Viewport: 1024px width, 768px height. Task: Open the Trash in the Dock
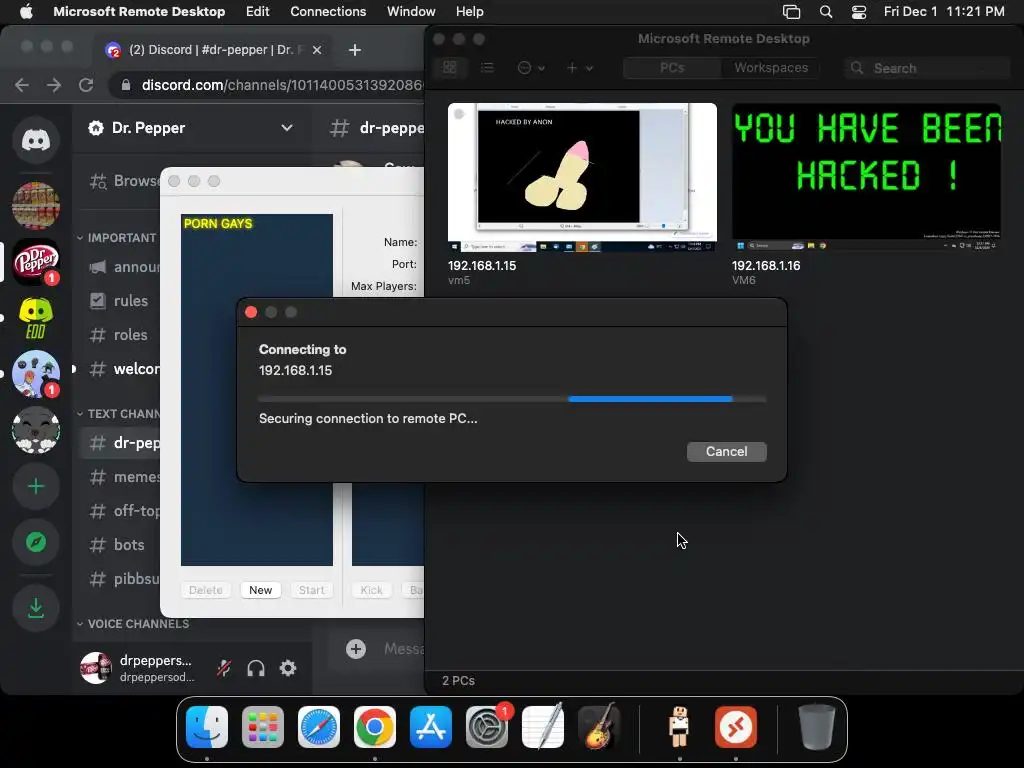[816, 726]
